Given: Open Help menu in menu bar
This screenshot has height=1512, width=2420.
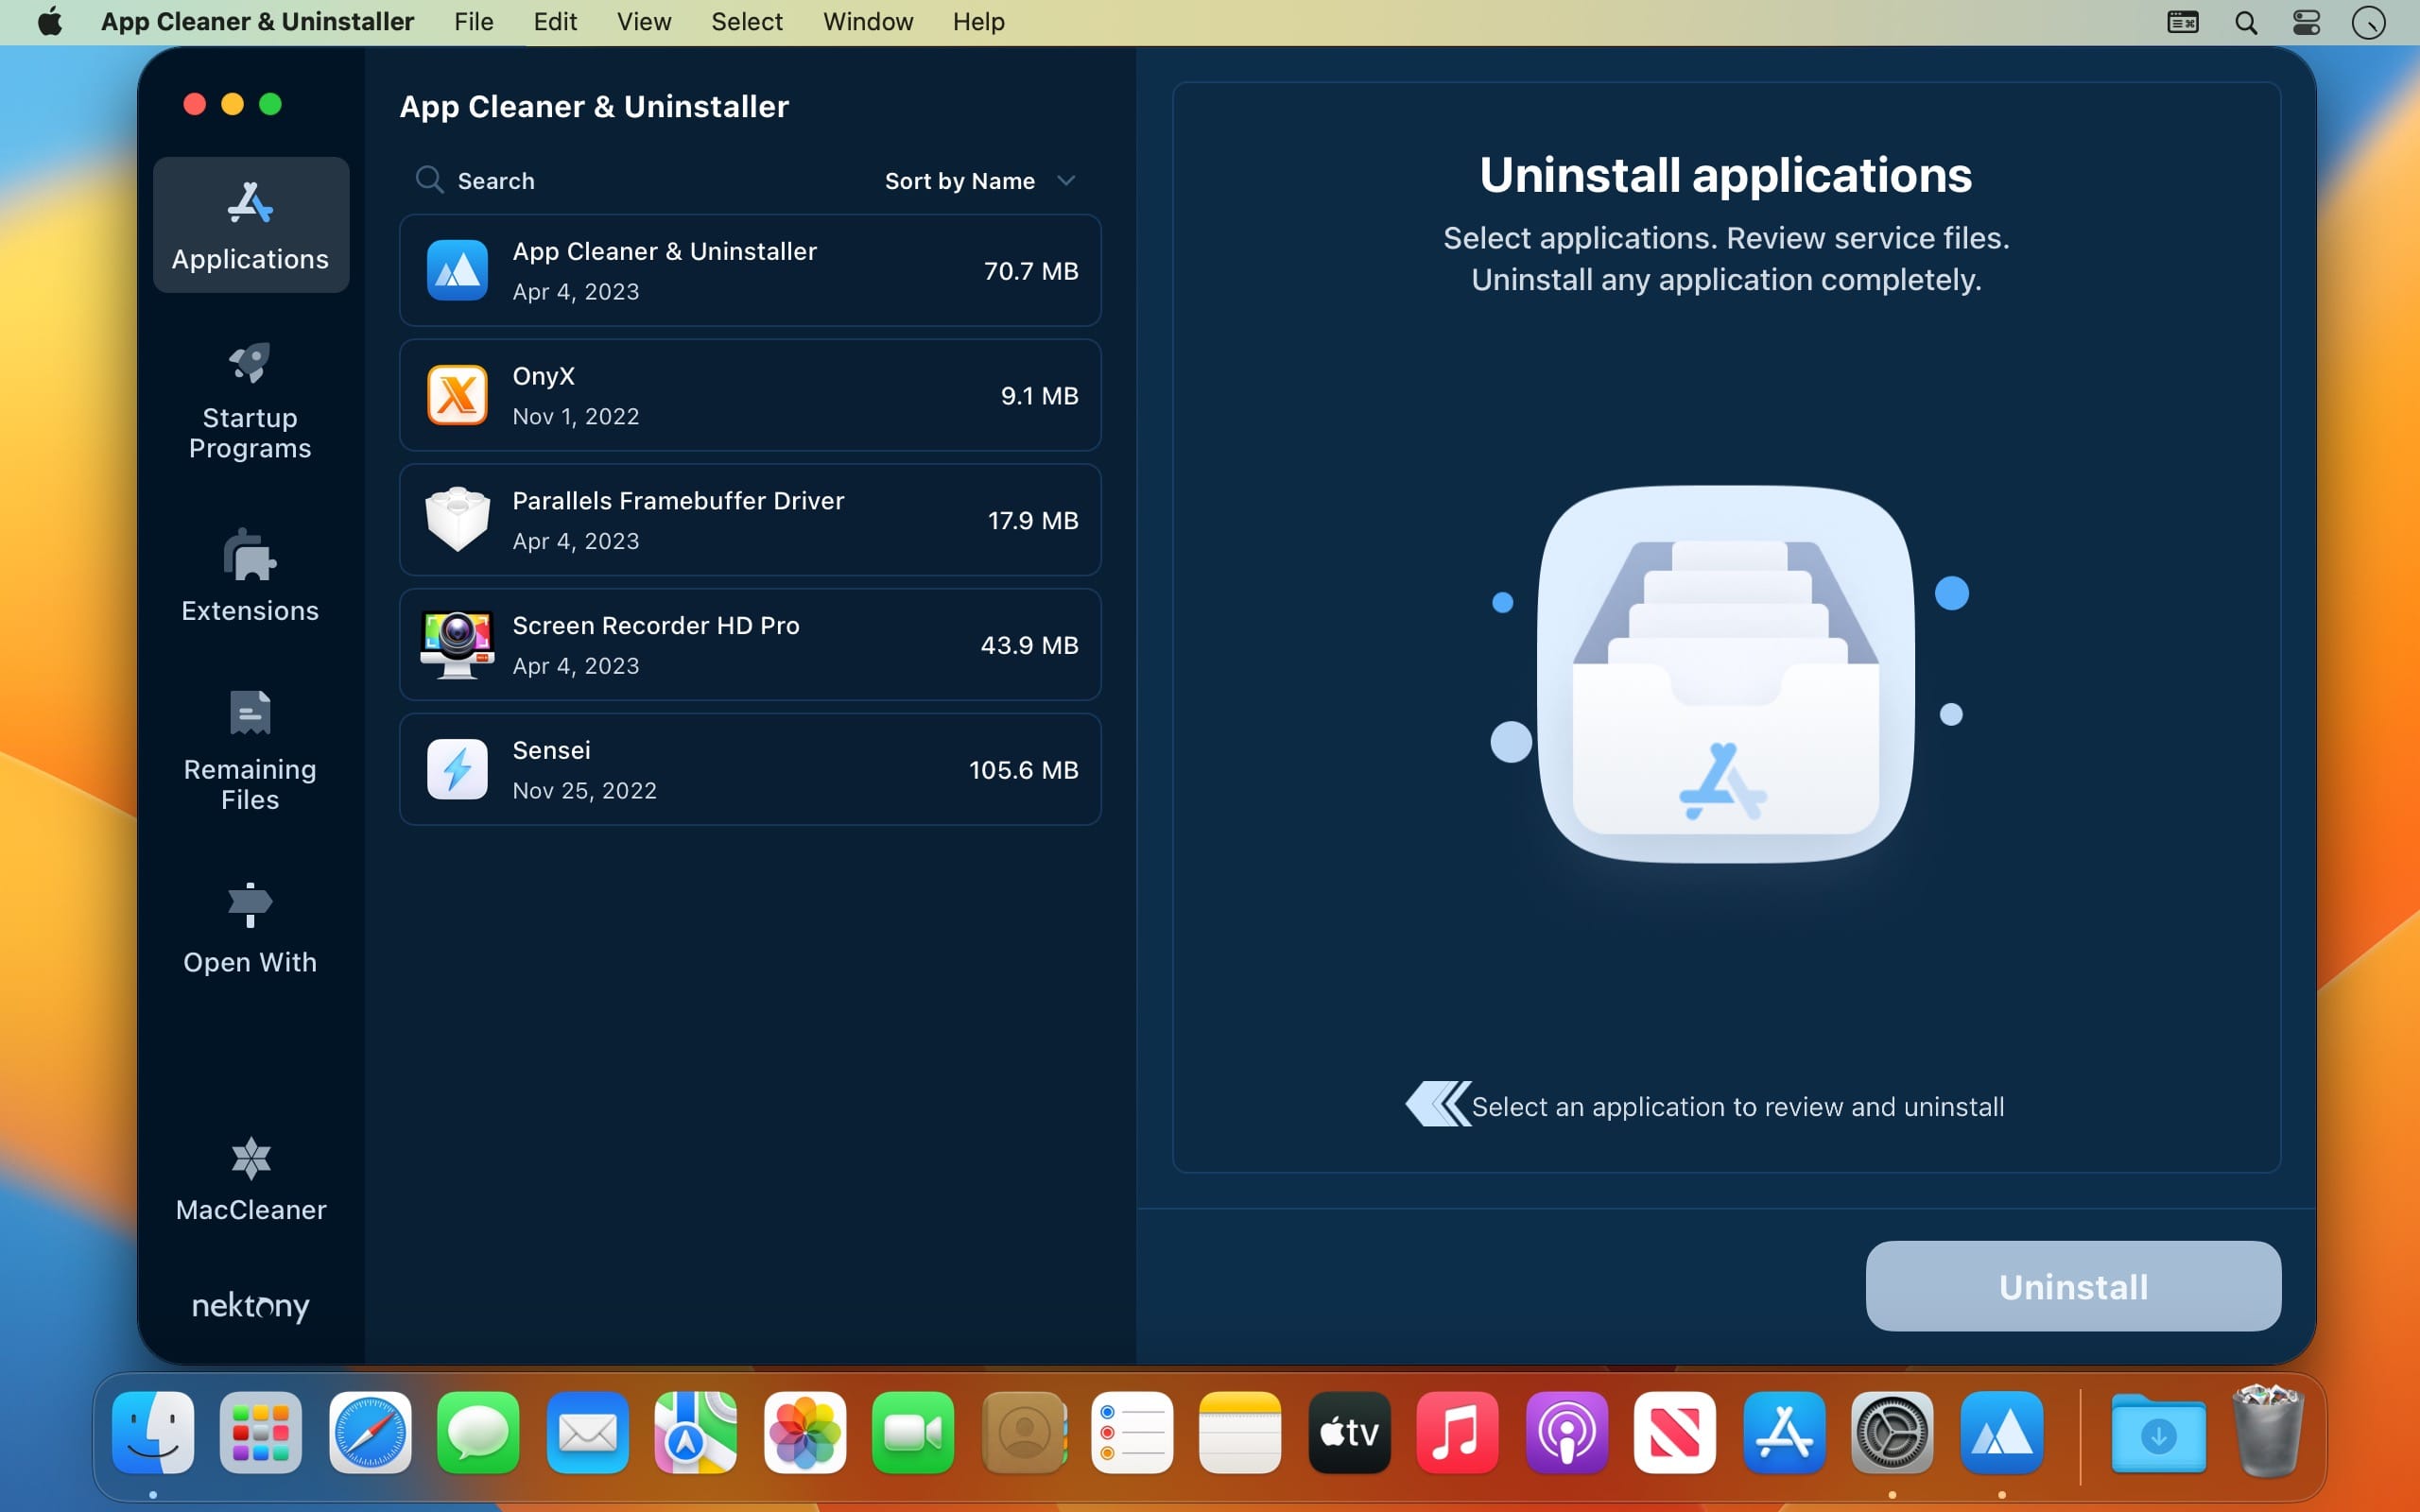Looking at the screenshot, I should coord(979,21).
